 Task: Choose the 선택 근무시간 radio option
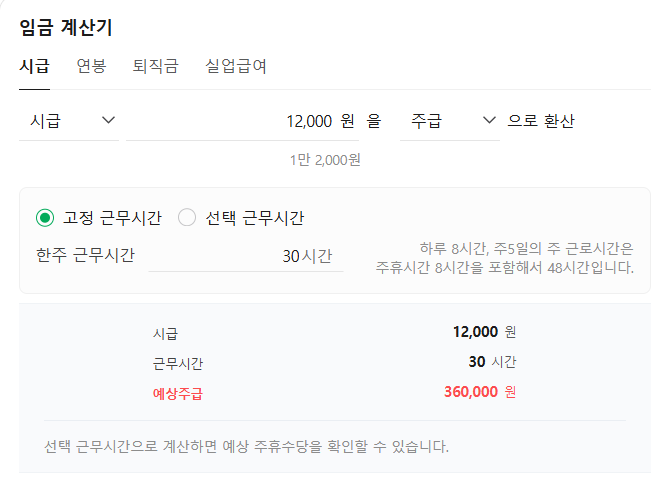pos(187,218)
